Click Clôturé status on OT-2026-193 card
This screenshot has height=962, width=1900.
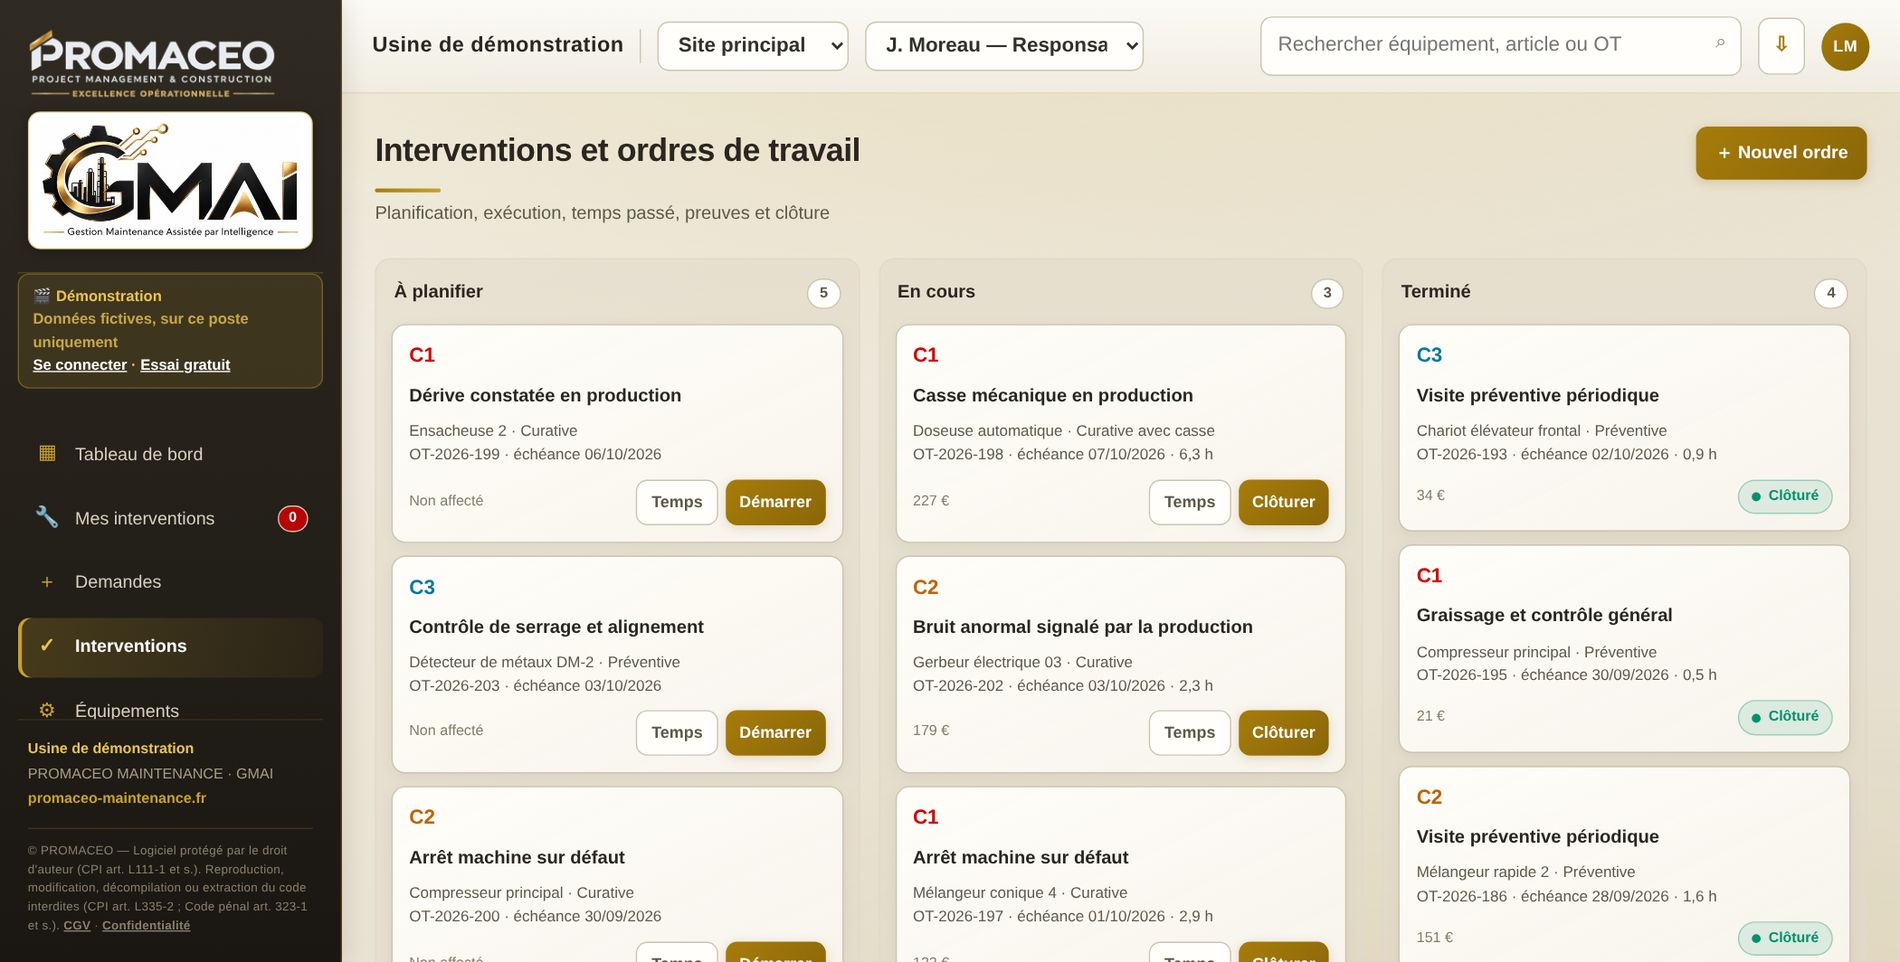[x=1785, y=496]
